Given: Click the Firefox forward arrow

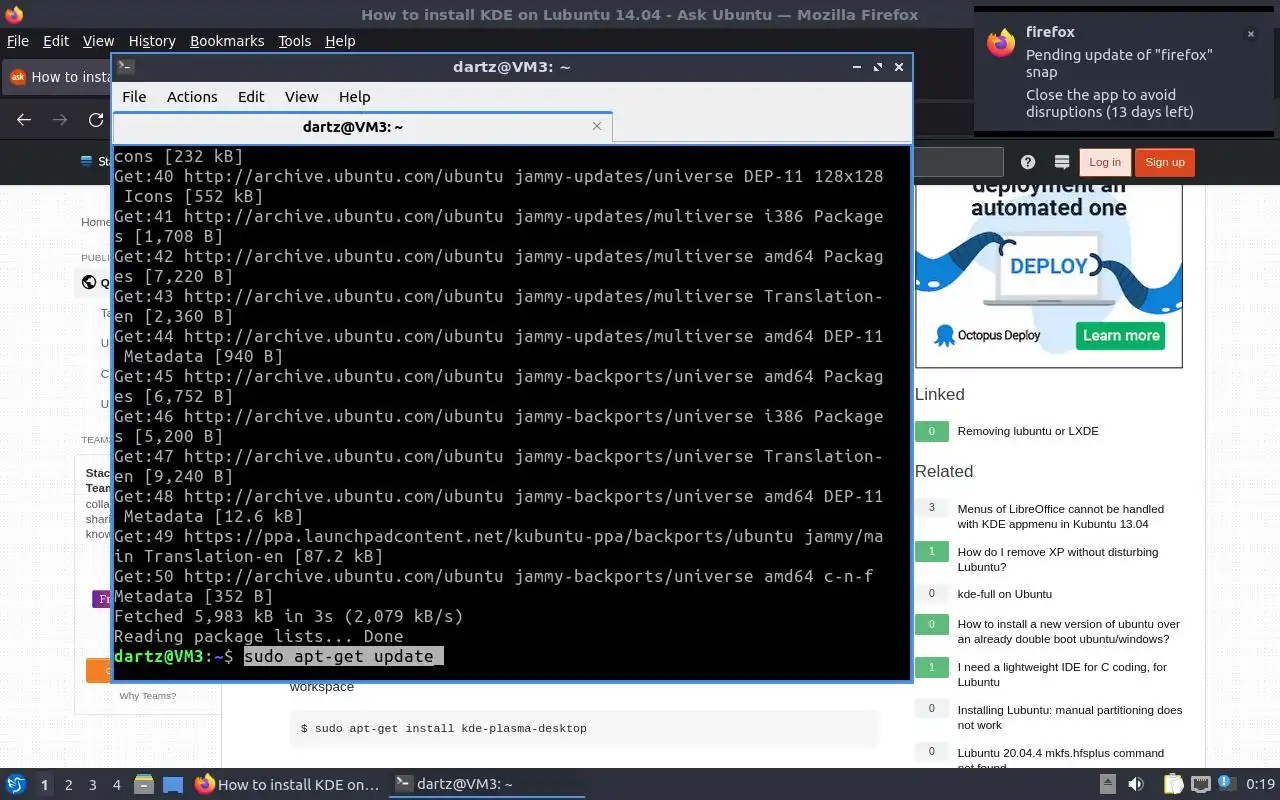Looking at the screenshot, I should tap(60, 120).
